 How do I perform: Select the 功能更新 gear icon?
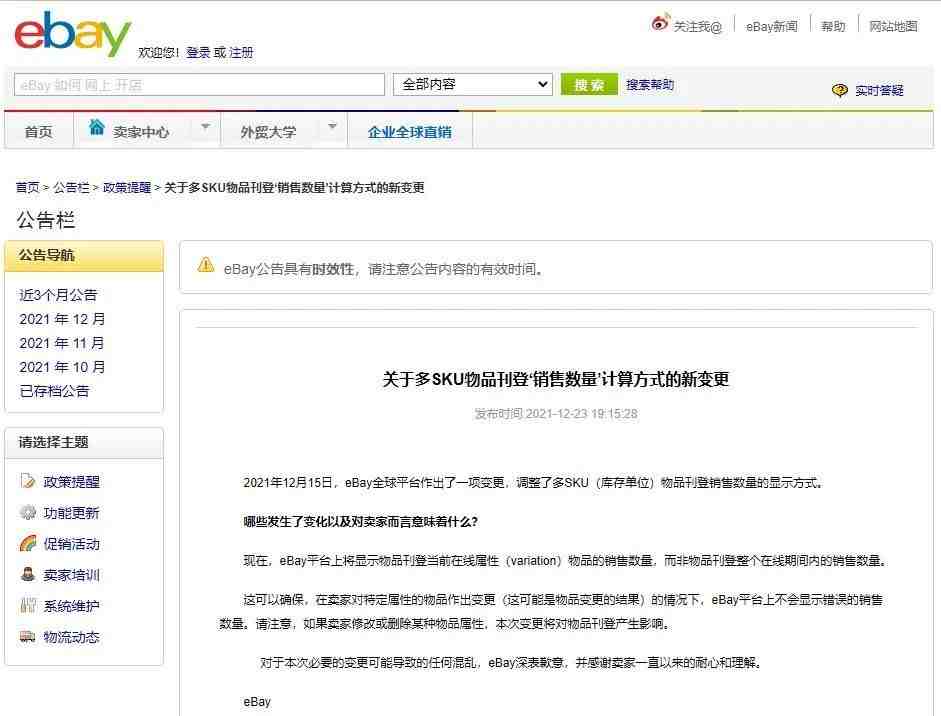pyautogui.click(x=28, y=512)
